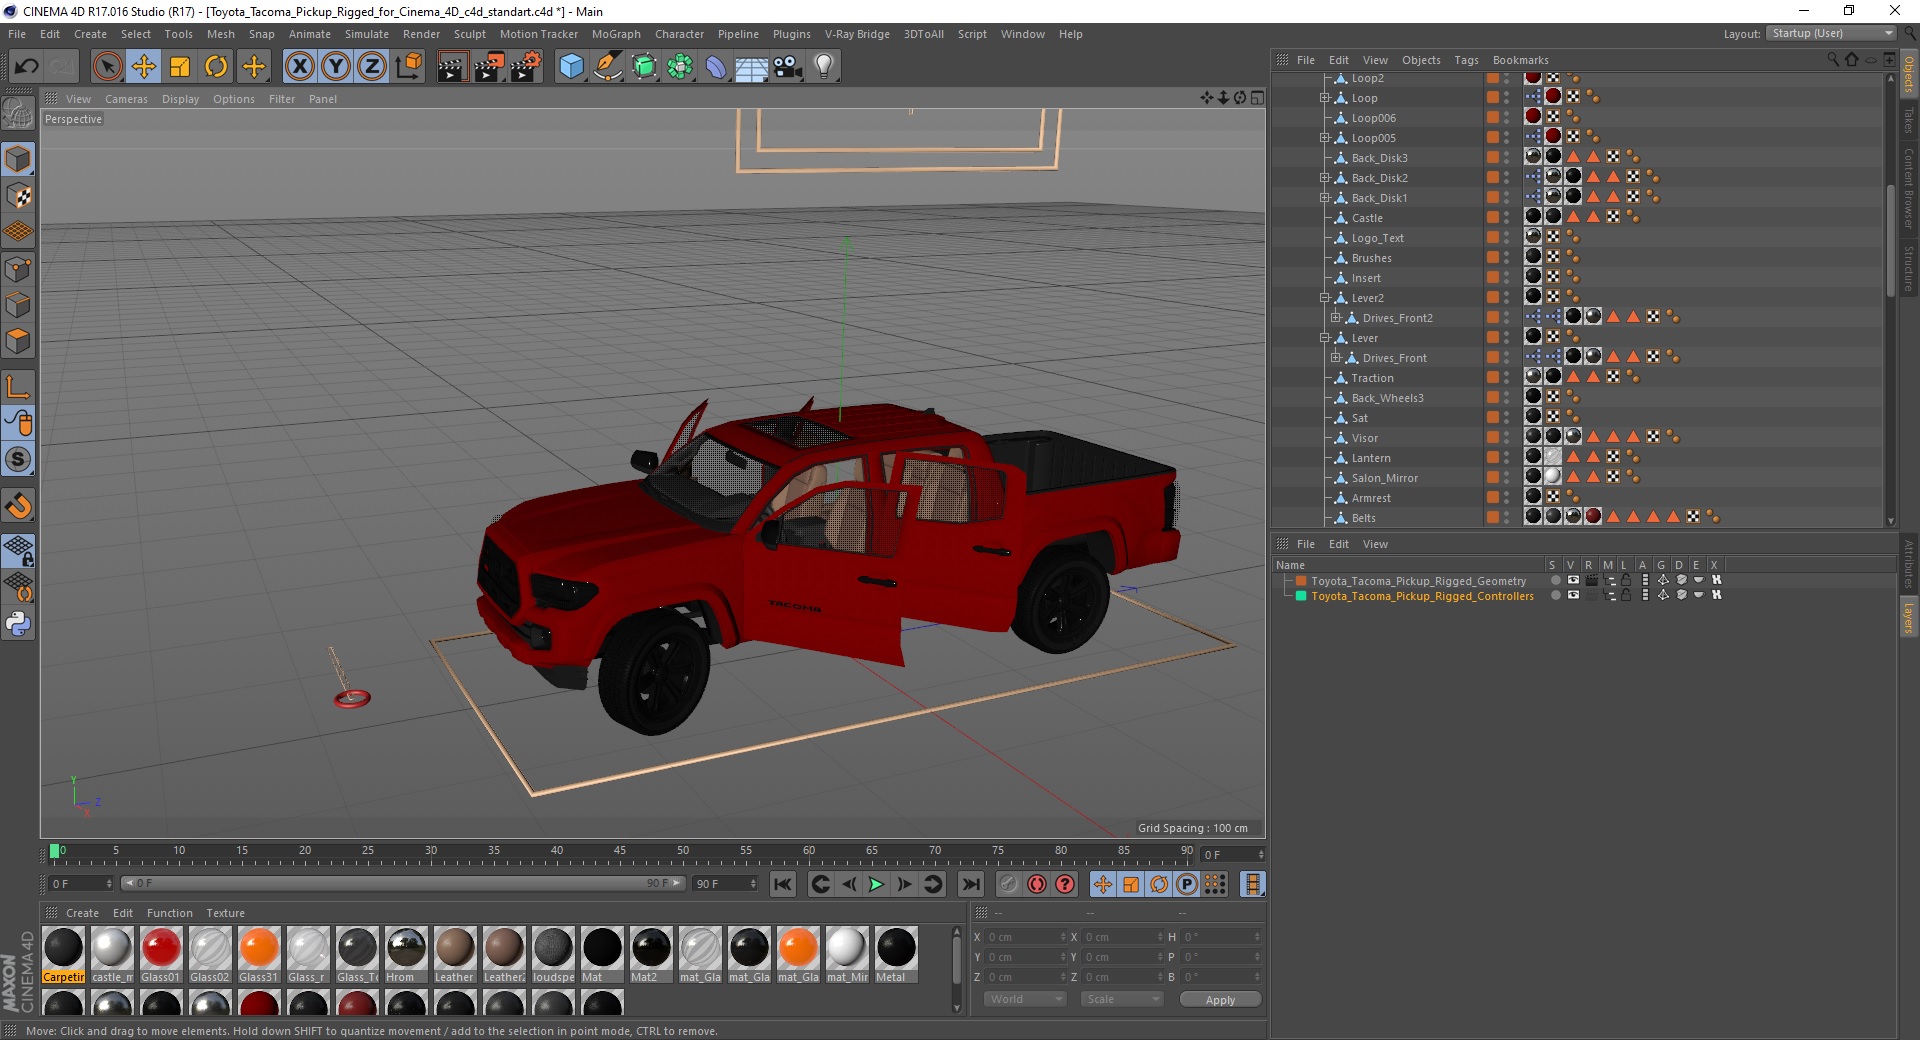Screen dimensions: 1920x1040
Task: Open the File menu
Action: pyautogui.click(x=17, y=34)
